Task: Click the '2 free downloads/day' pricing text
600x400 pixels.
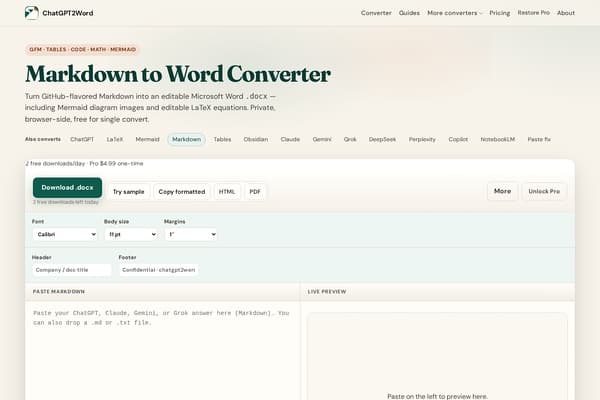Action: pyautogui.click(x=85, y=163)
